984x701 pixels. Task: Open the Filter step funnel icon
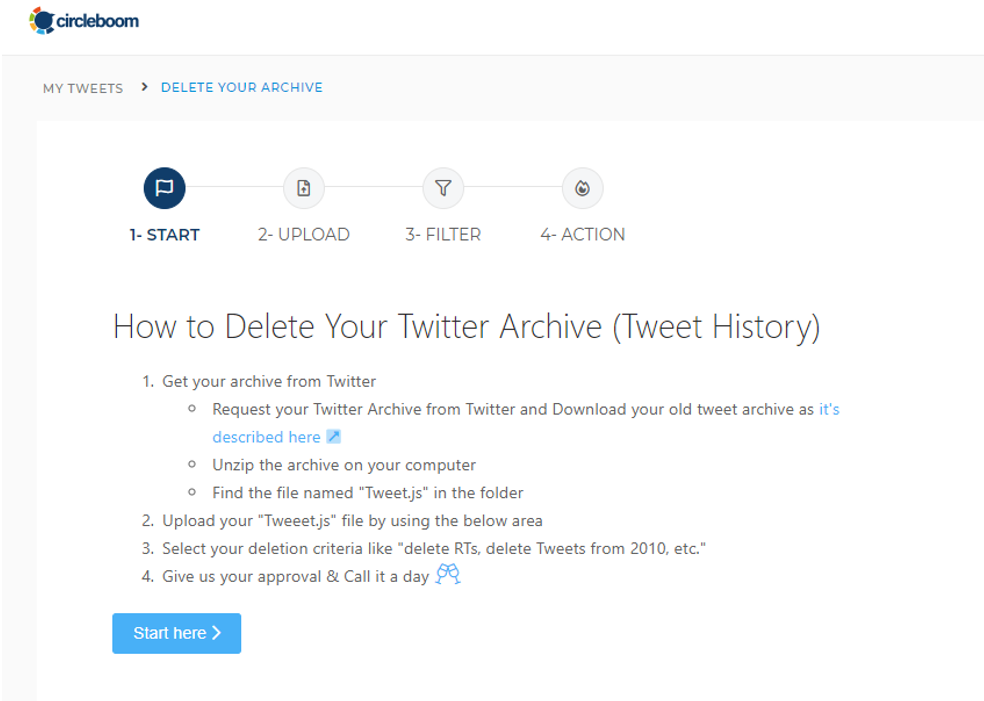coord(443,188)
